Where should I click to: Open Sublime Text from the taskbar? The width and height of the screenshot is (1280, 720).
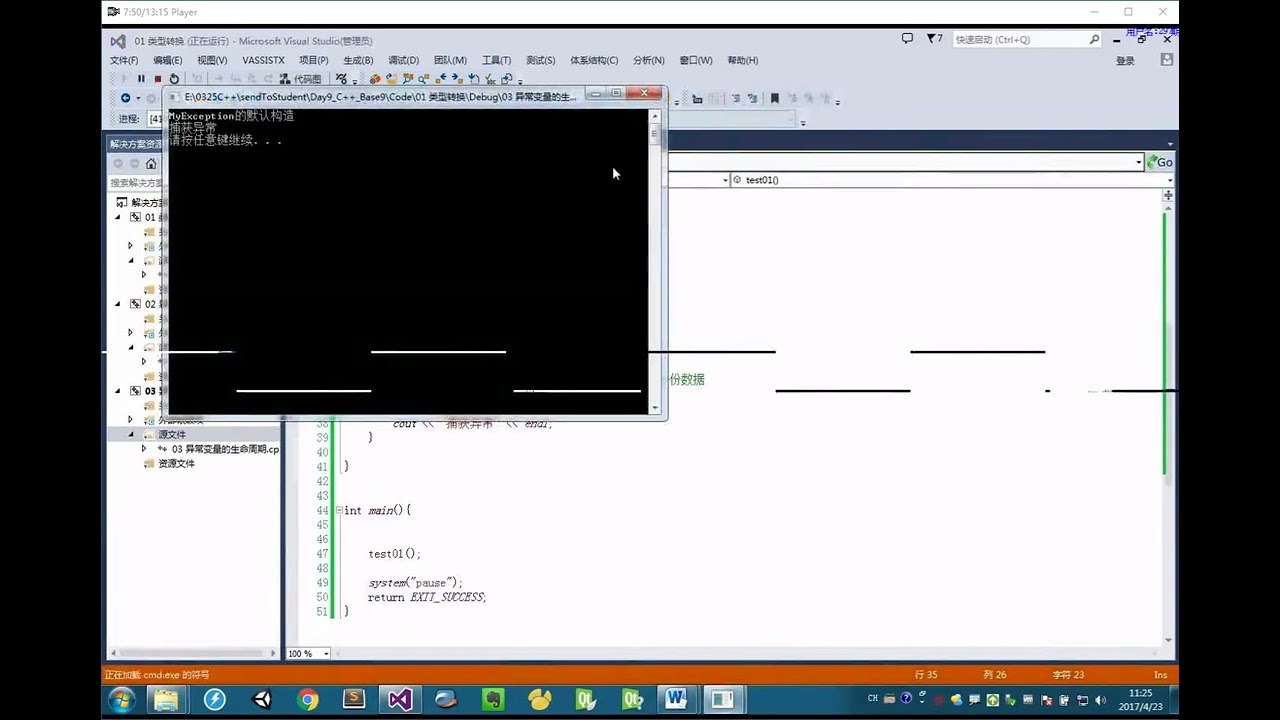tap(354, 699)
